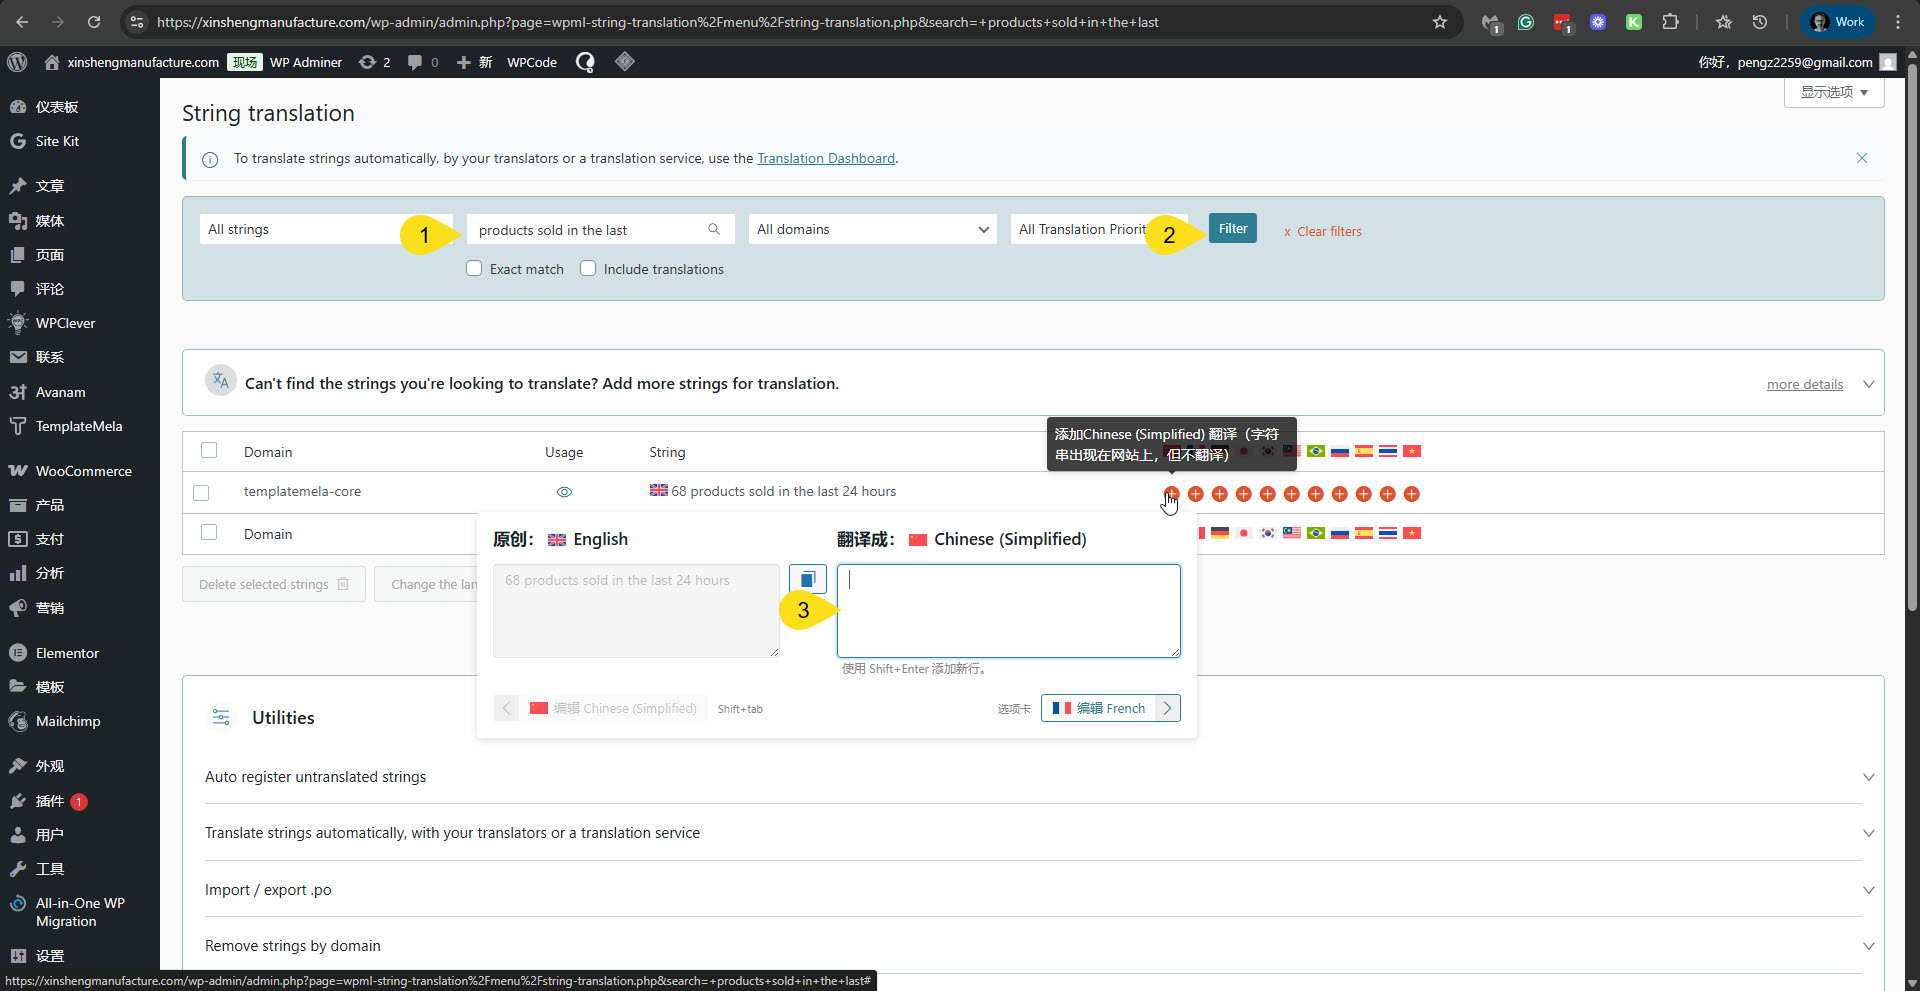Click WP Adminer in the admin bar
This screenshot has width=1920, height=991.
click(x=306, y=62)
